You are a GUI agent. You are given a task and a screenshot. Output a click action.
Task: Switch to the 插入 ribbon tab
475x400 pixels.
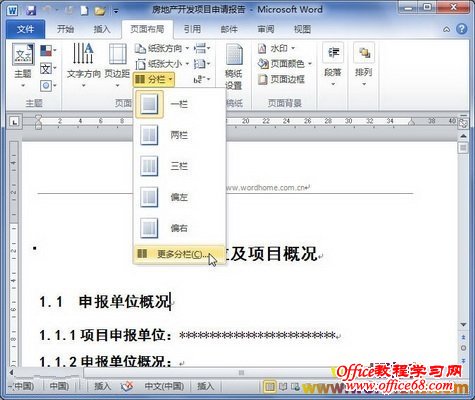102,29
